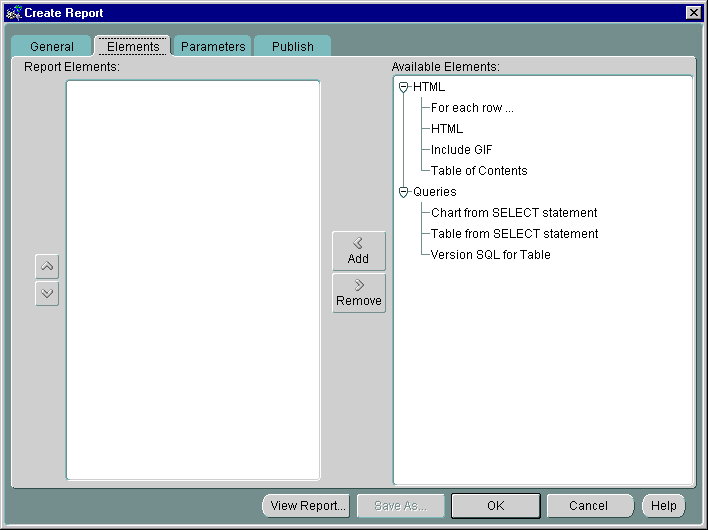
Task: Select Table from SELECT statement
Action: point(514,233)
